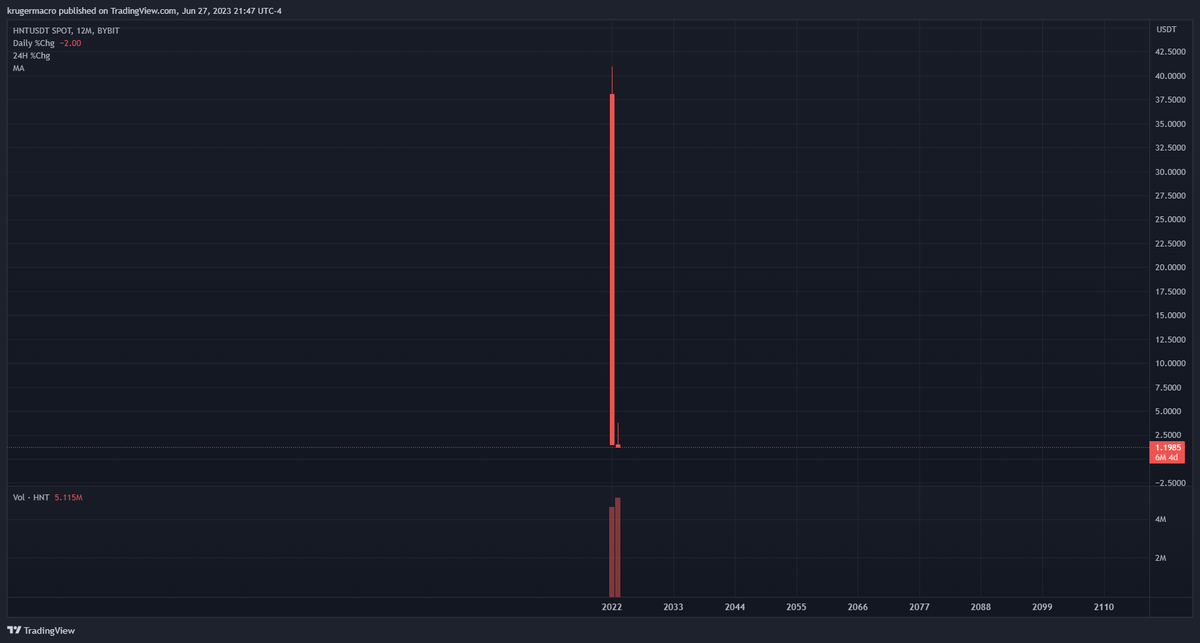Viewport: 1200px width, 643px height.
Task: Click the 10.0000 price axis label
Action: 1171,364
